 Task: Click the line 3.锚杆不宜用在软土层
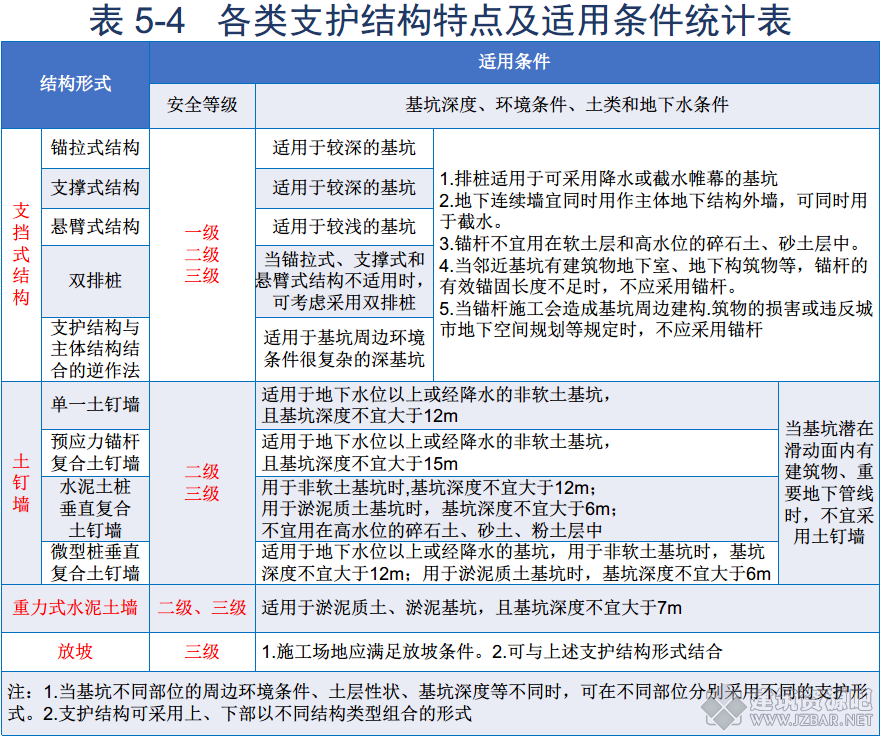[651, 244]
